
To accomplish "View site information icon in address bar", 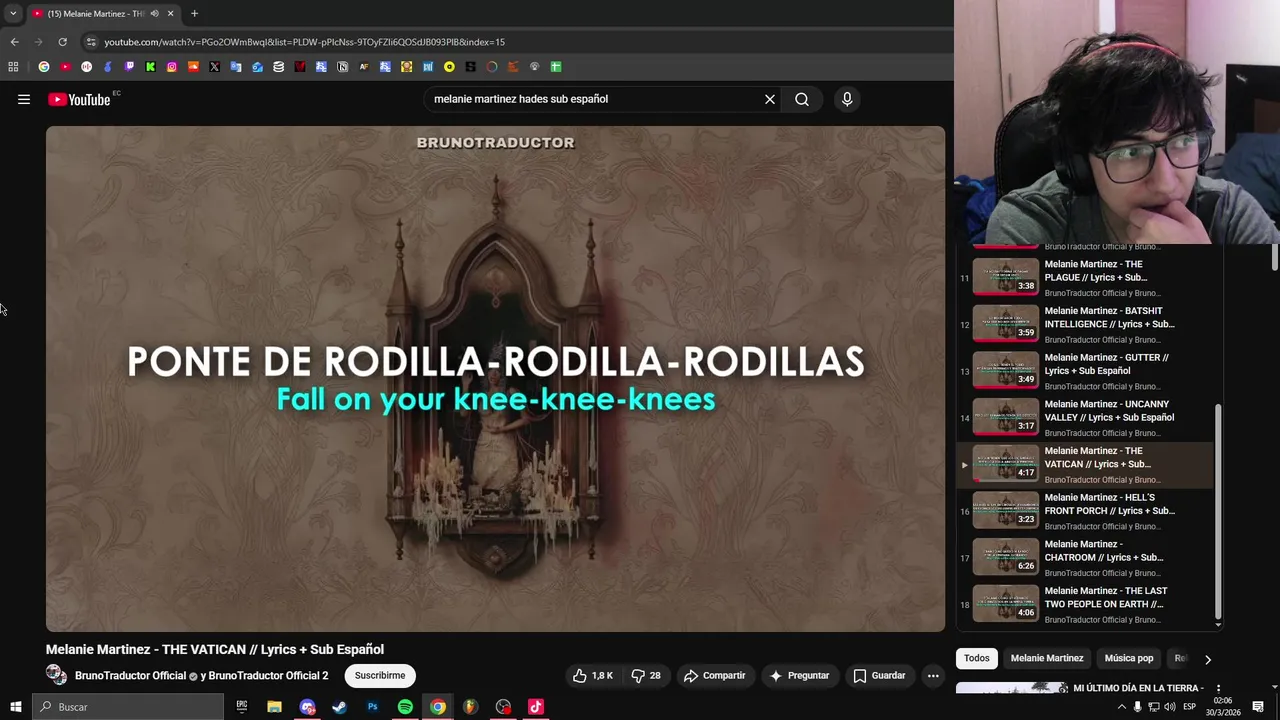I will (91, 42).
